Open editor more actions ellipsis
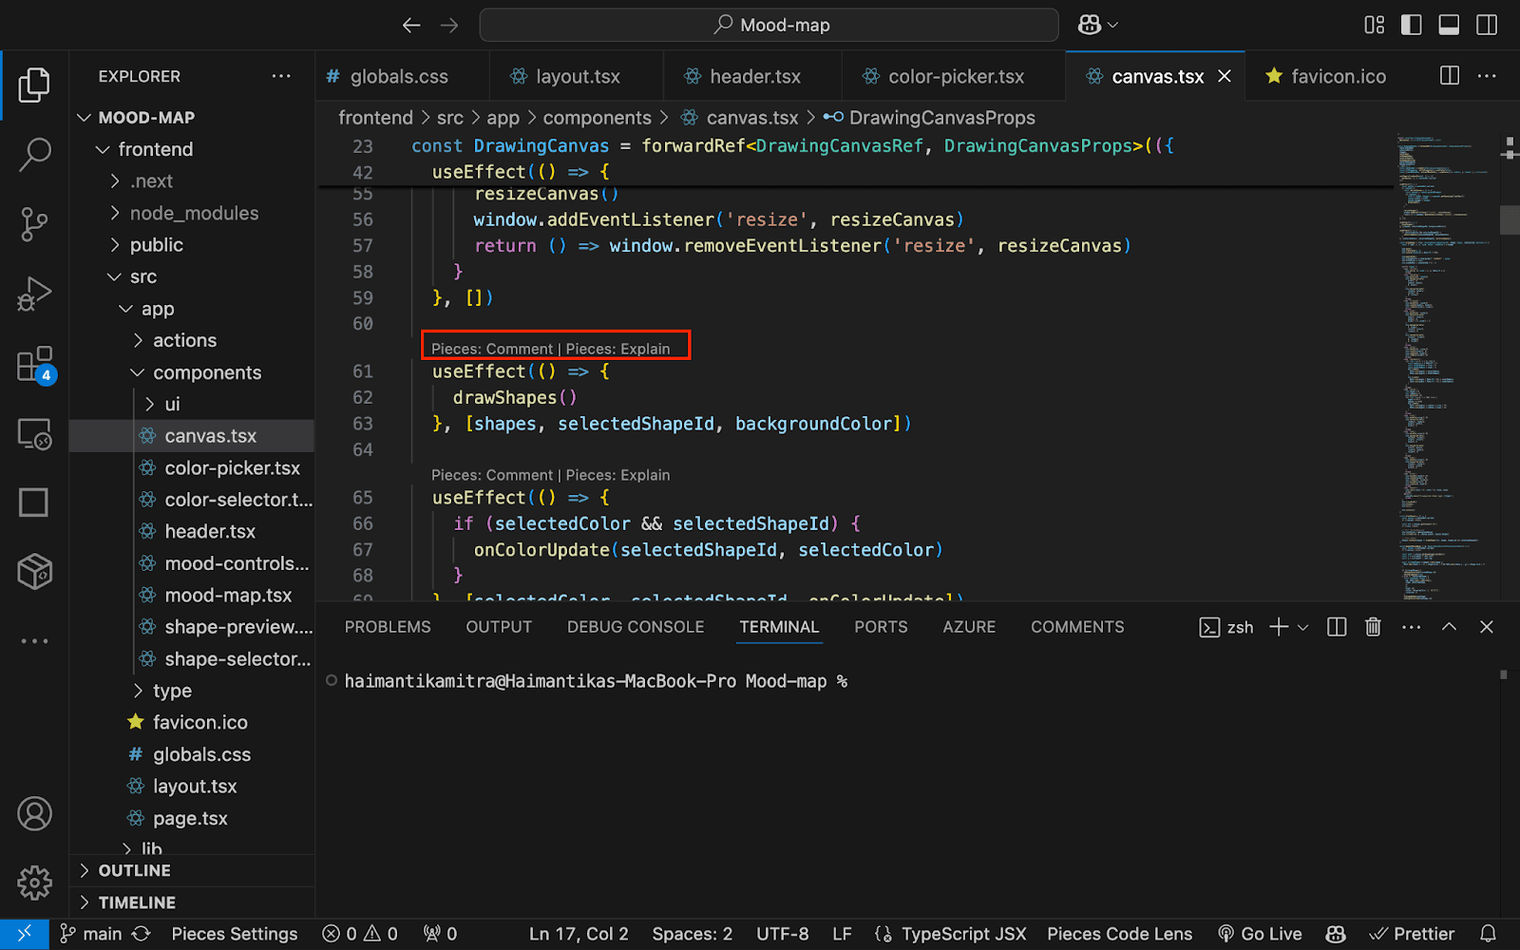Screen dimensions: 1520x950 (x=1487, y=76)
